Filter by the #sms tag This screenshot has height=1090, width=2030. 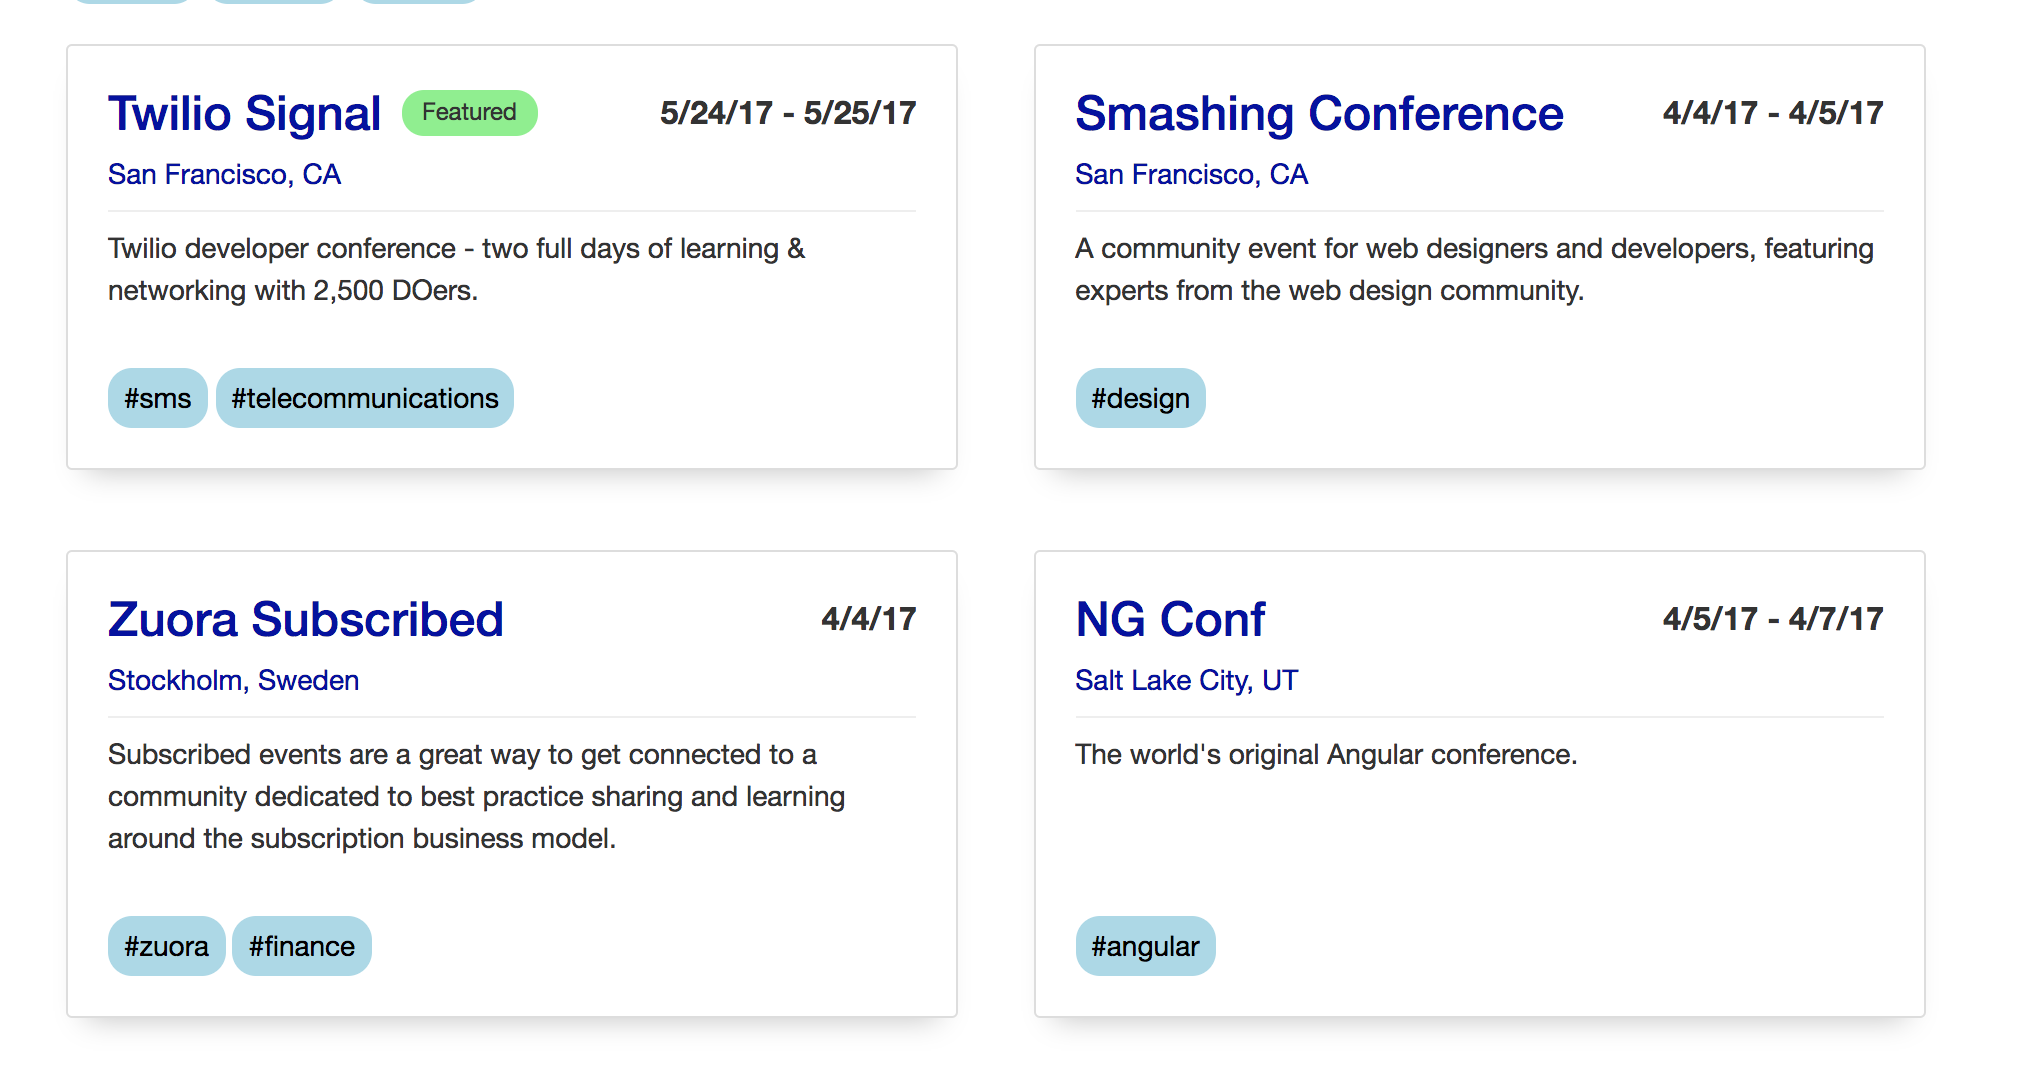(157, 398)
